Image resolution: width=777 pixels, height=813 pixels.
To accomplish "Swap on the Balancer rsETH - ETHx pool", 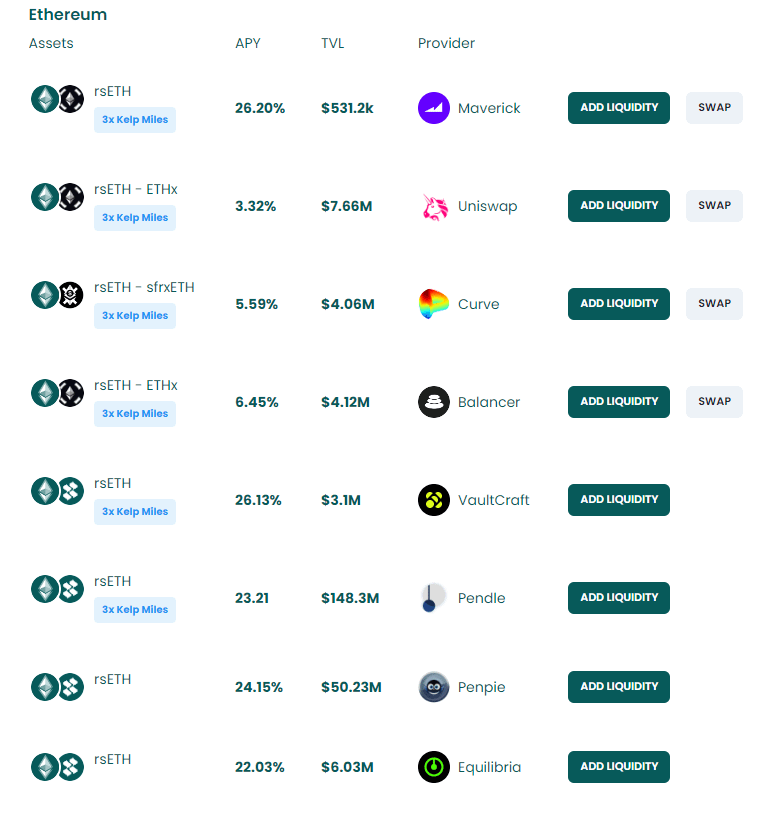I will (x=714, y=402).
